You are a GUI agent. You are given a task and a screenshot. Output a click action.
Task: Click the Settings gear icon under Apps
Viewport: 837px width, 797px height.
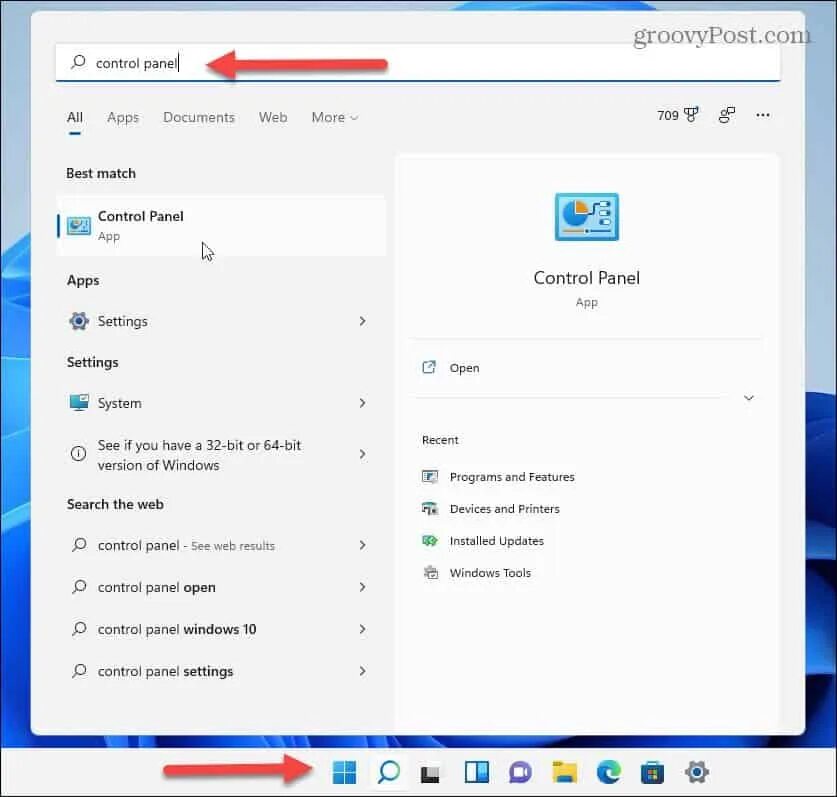tap(79, 321)
